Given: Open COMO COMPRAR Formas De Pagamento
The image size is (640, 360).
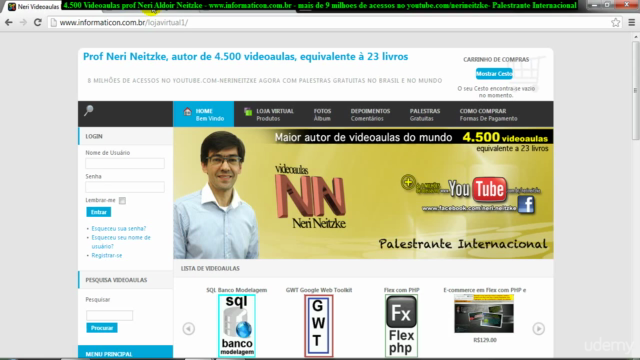Looking at the screenshot, I should (488, 114).
